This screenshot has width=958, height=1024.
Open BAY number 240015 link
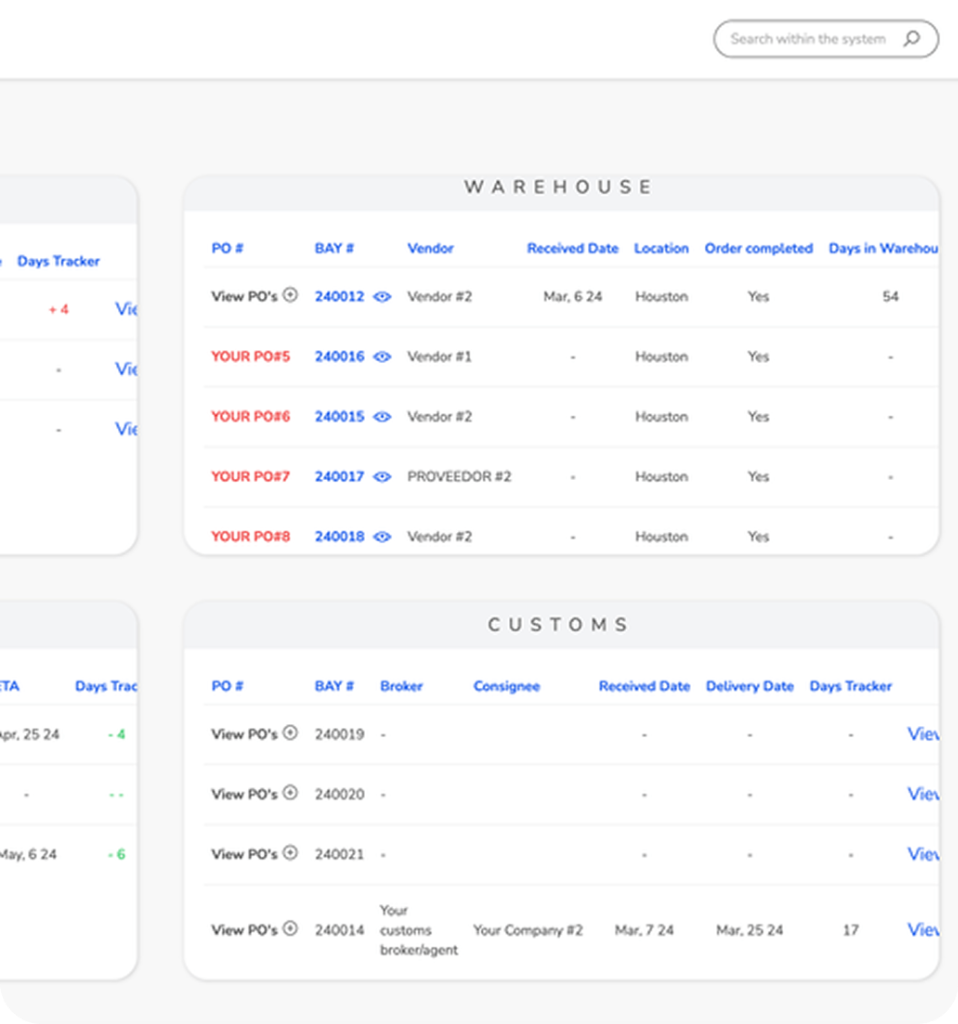click(340, 417)
